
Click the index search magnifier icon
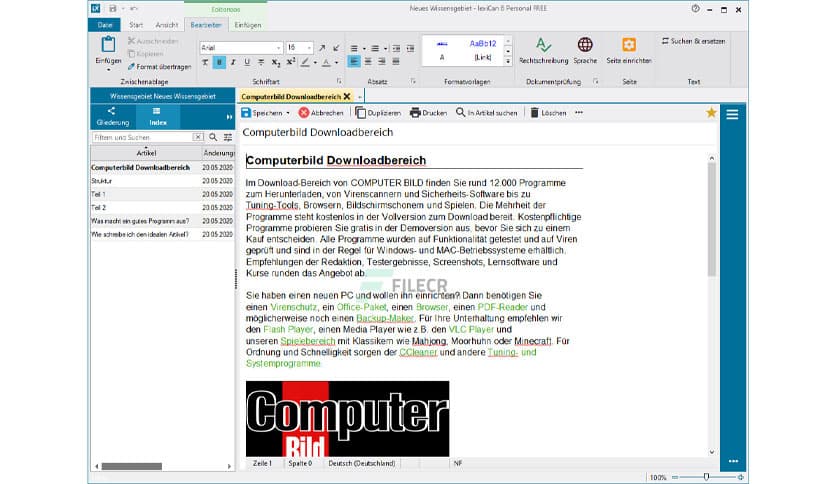pyautogui.click(x=213, y=137)
